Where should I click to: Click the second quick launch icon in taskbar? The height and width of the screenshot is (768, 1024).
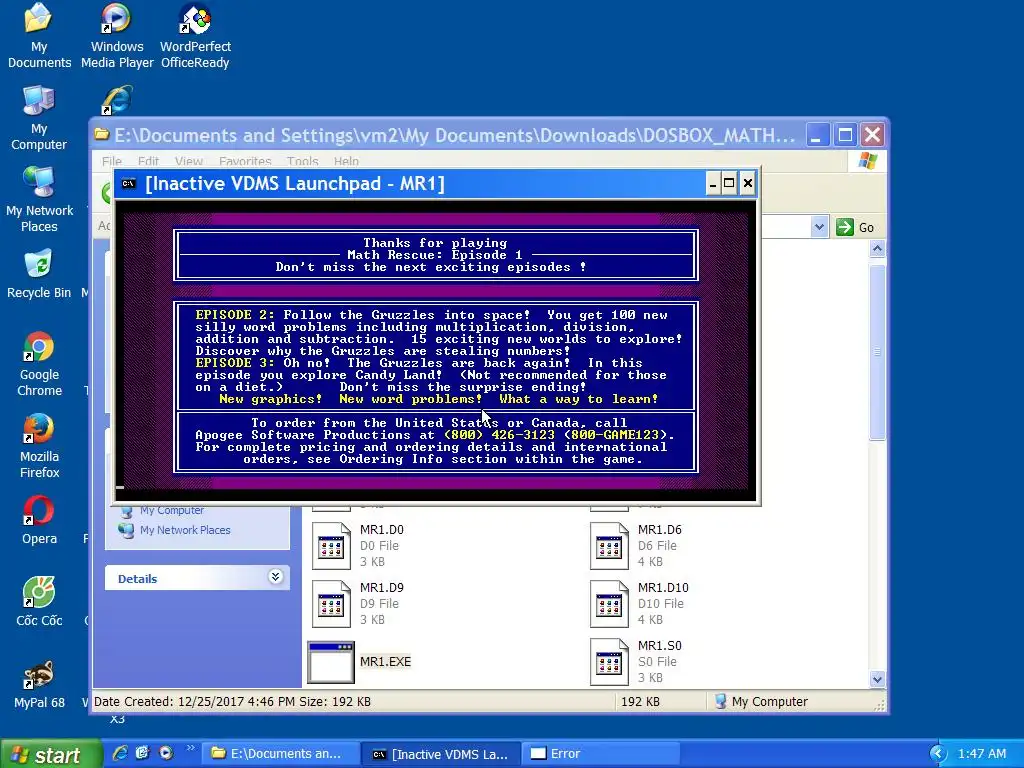pos(143,753)
